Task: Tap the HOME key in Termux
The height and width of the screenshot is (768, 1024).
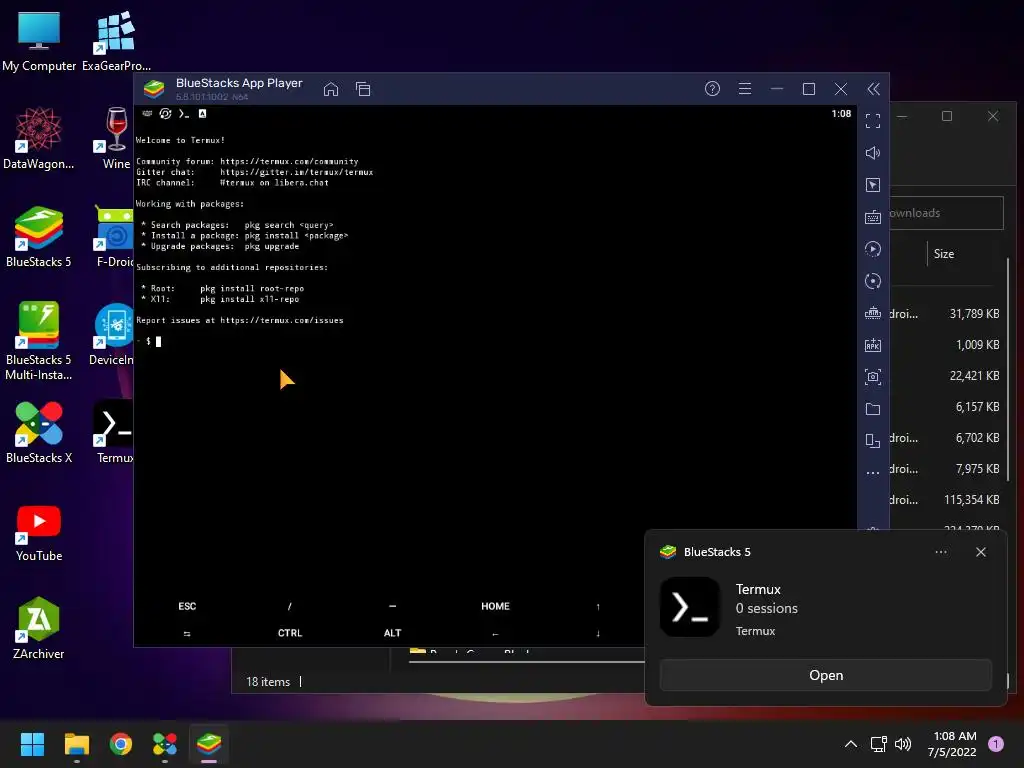Action: pos(495,606)
